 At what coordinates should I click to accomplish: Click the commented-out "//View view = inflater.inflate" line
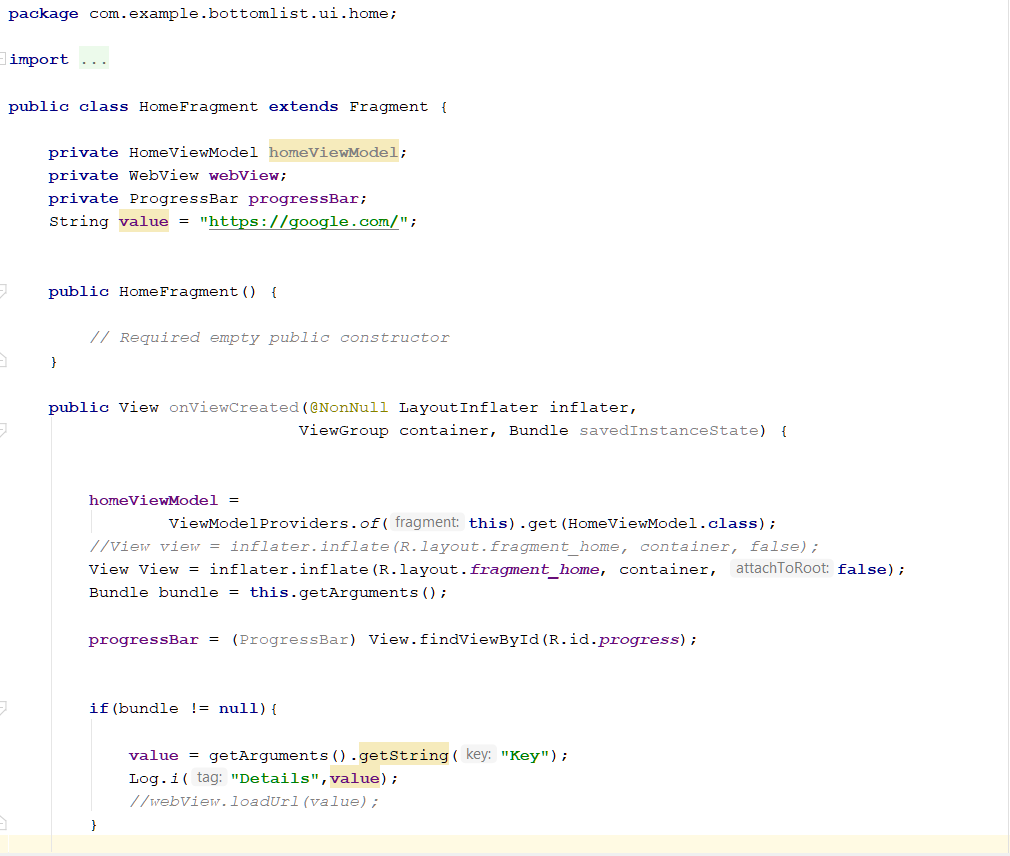tap(453, 547)
